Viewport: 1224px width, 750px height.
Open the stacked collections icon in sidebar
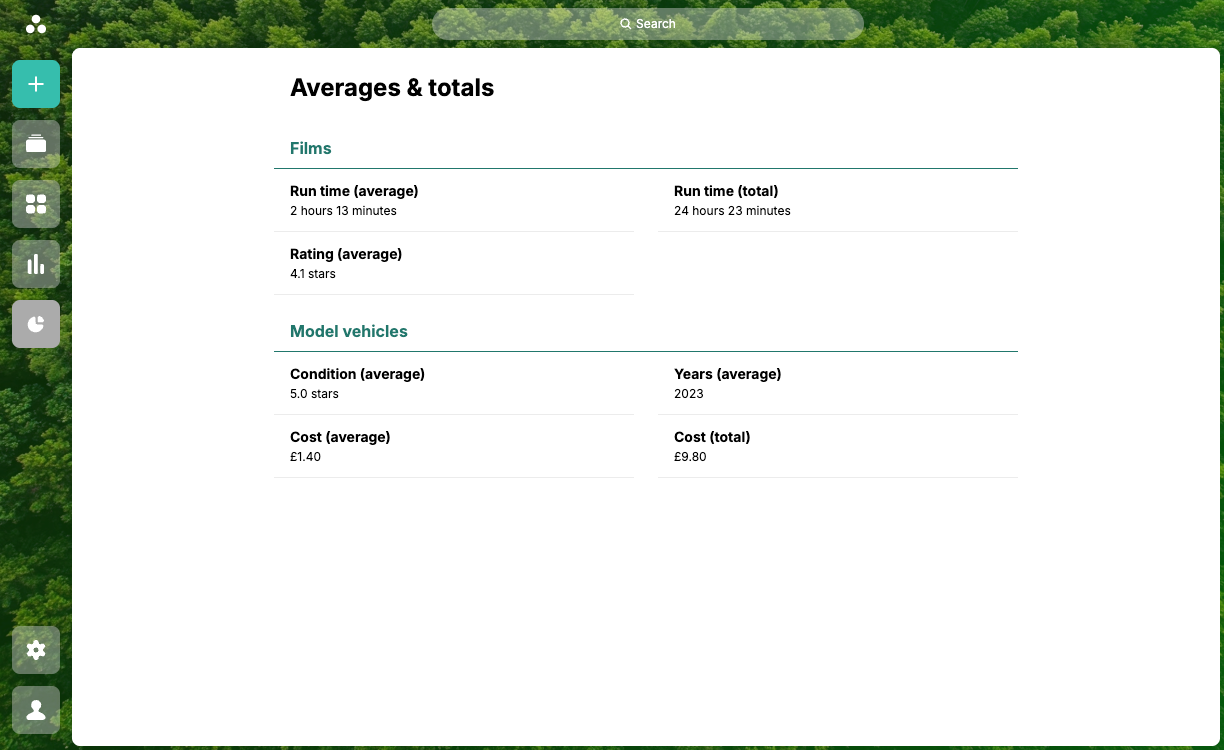coord(36,144)
